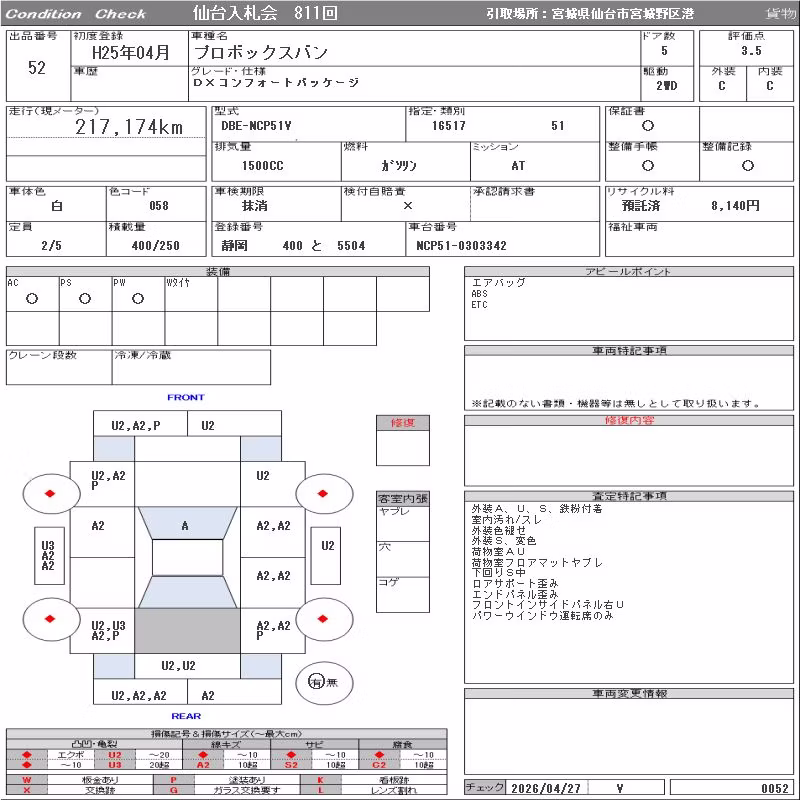The image size is (800, 800).
Task: Click the red diamond under 線キズ legend
Action: [203, 755]
